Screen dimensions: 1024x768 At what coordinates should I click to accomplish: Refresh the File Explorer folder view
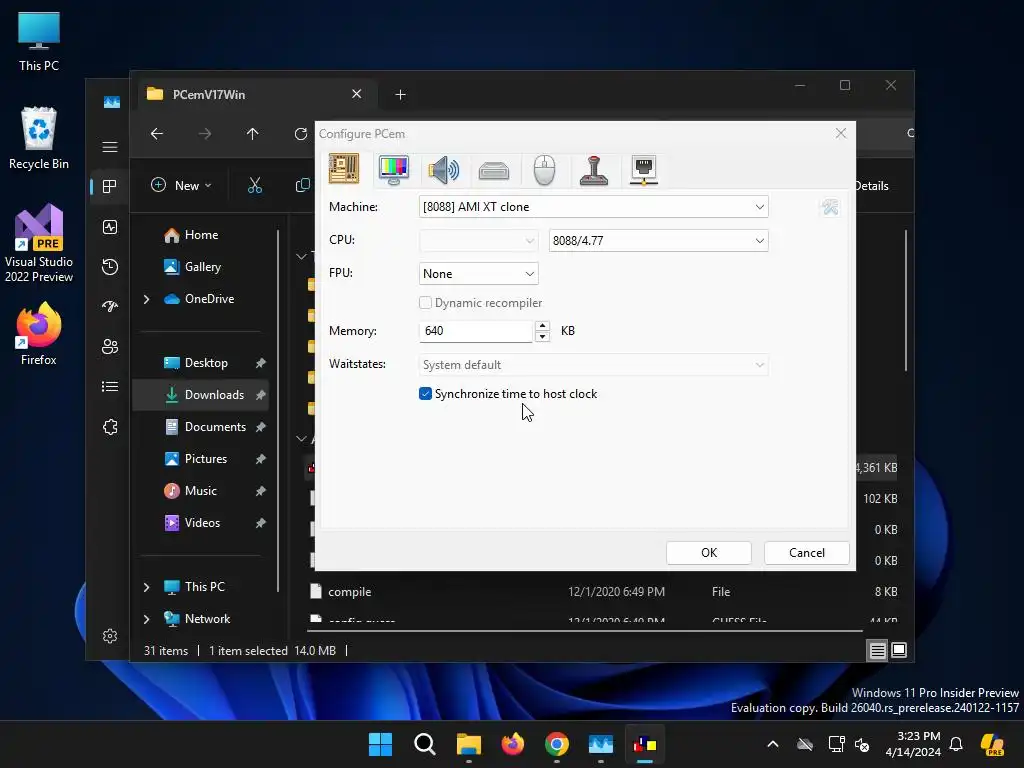(x=300, y=134)
